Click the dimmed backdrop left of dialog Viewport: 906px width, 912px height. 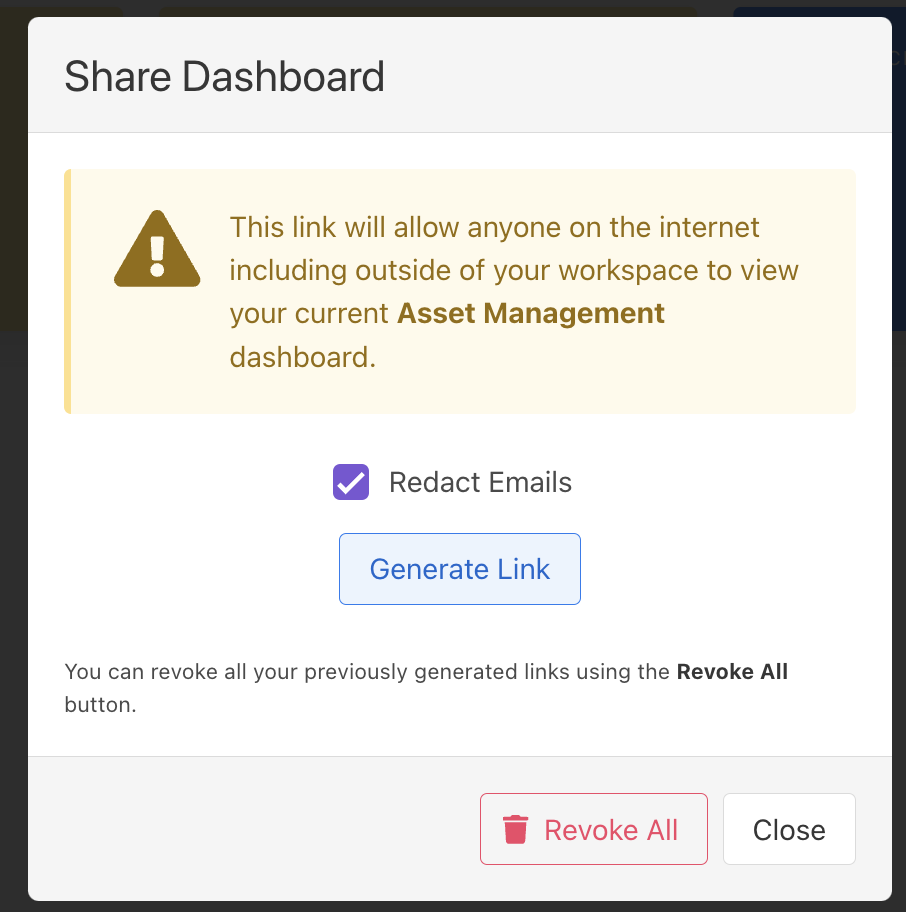(x=13, y=500)
